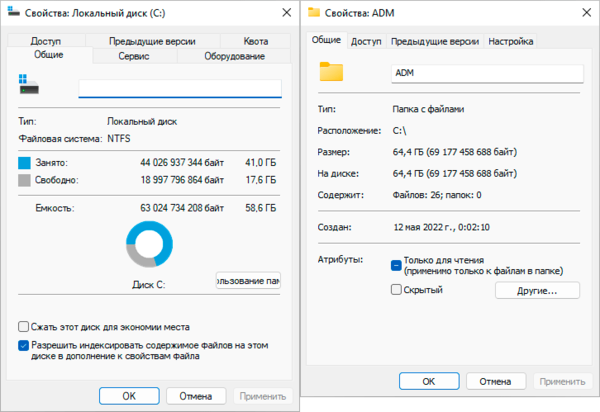
Task: Click 'Отмена' in Local Disk properties
Action: 196,396
